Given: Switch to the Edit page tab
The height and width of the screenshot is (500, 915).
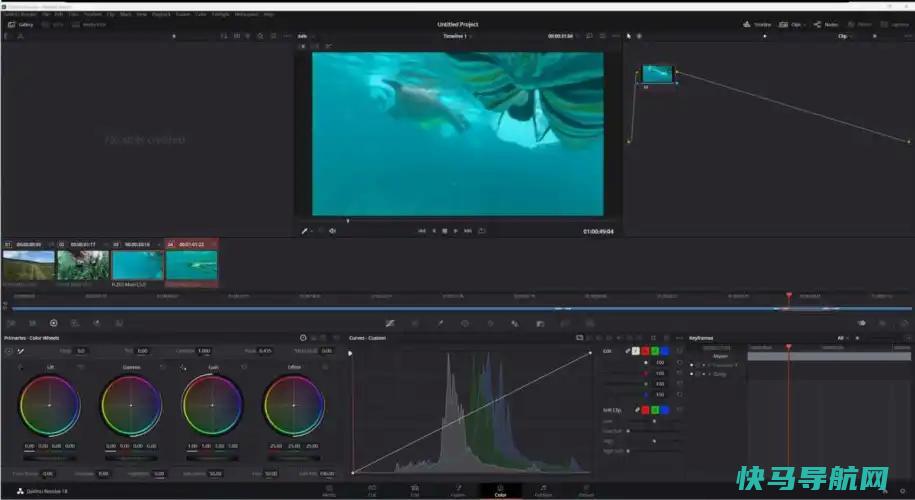Looking at the screenshot, I should tap(414, 491).
